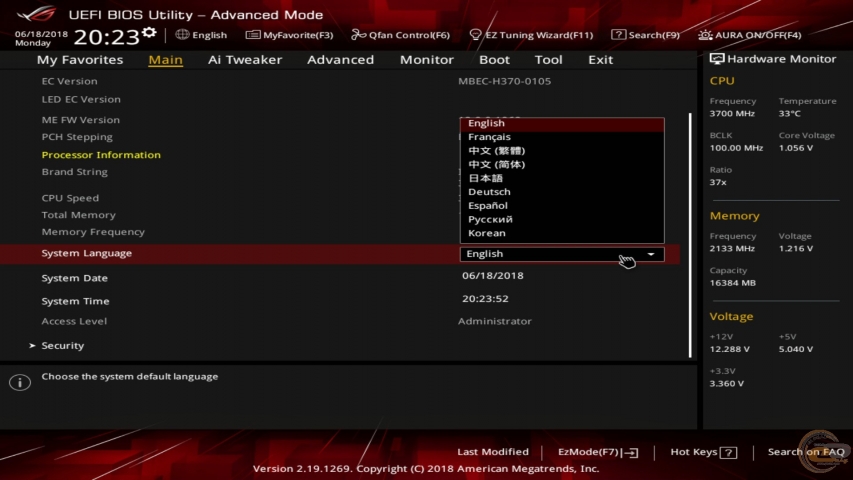Click the Processor Information heading
This screenshot has width=853, height=480.
tap(101, 155)
